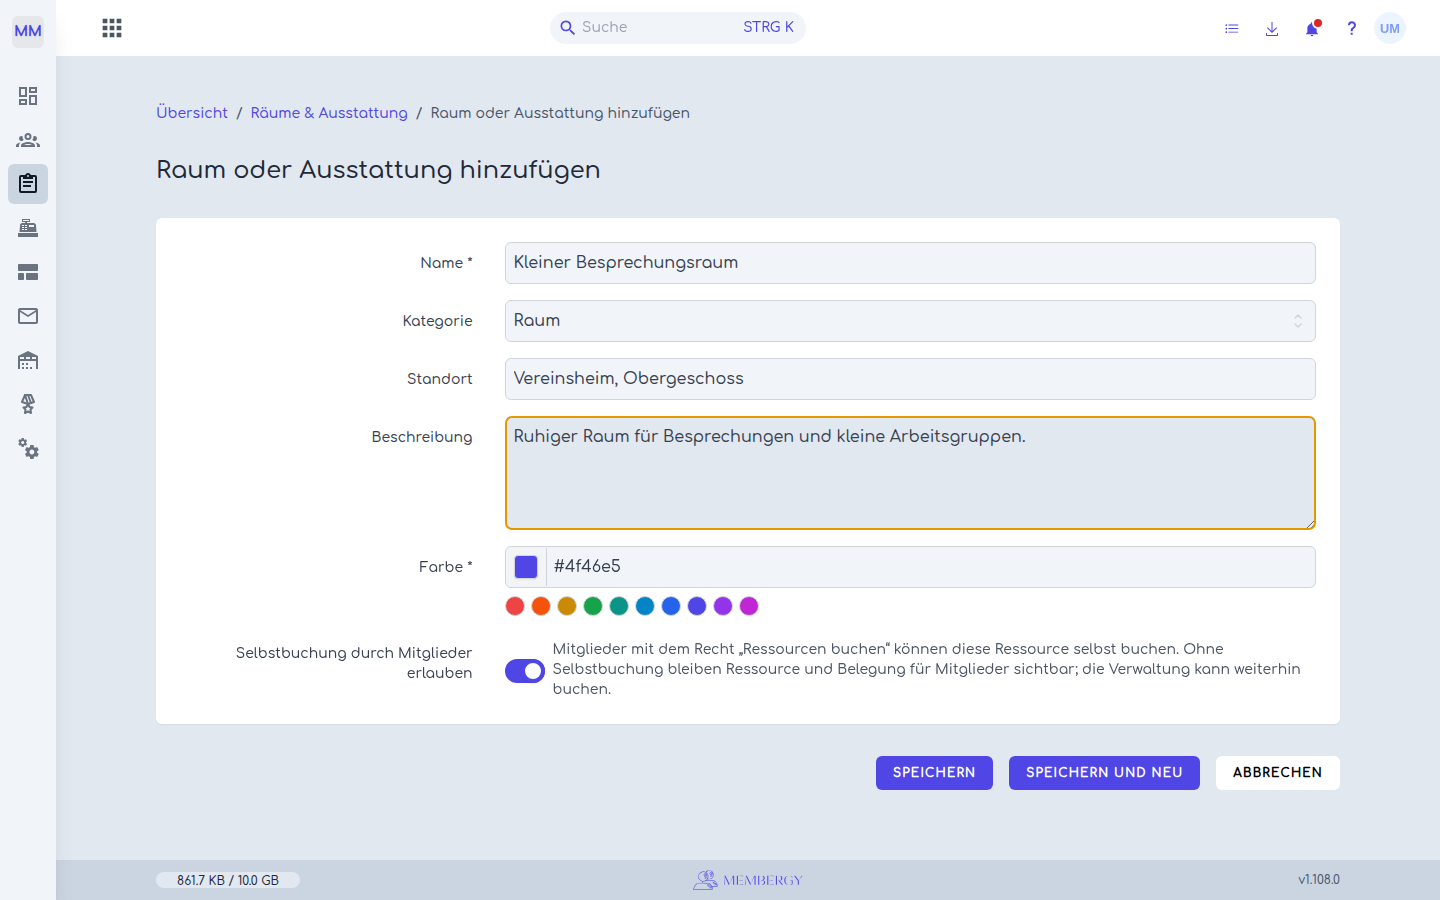
Task: Focus the Standort input field
Action: point(910,379)
